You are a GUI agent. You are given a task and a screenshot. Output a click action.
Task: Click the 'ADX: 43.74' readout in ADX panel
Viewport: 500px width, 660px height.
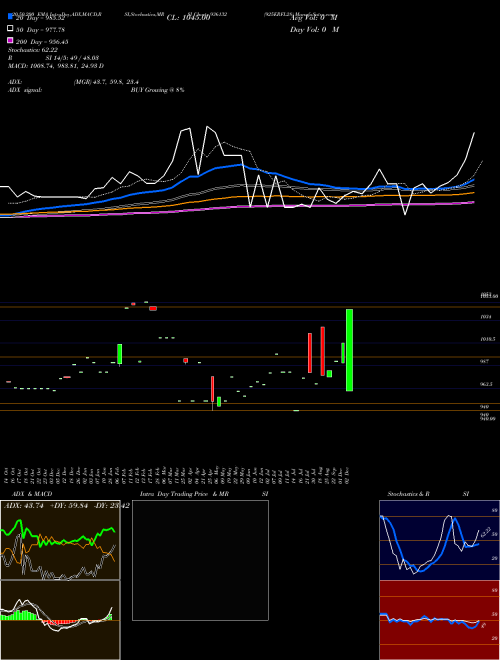tap(24, 506)
